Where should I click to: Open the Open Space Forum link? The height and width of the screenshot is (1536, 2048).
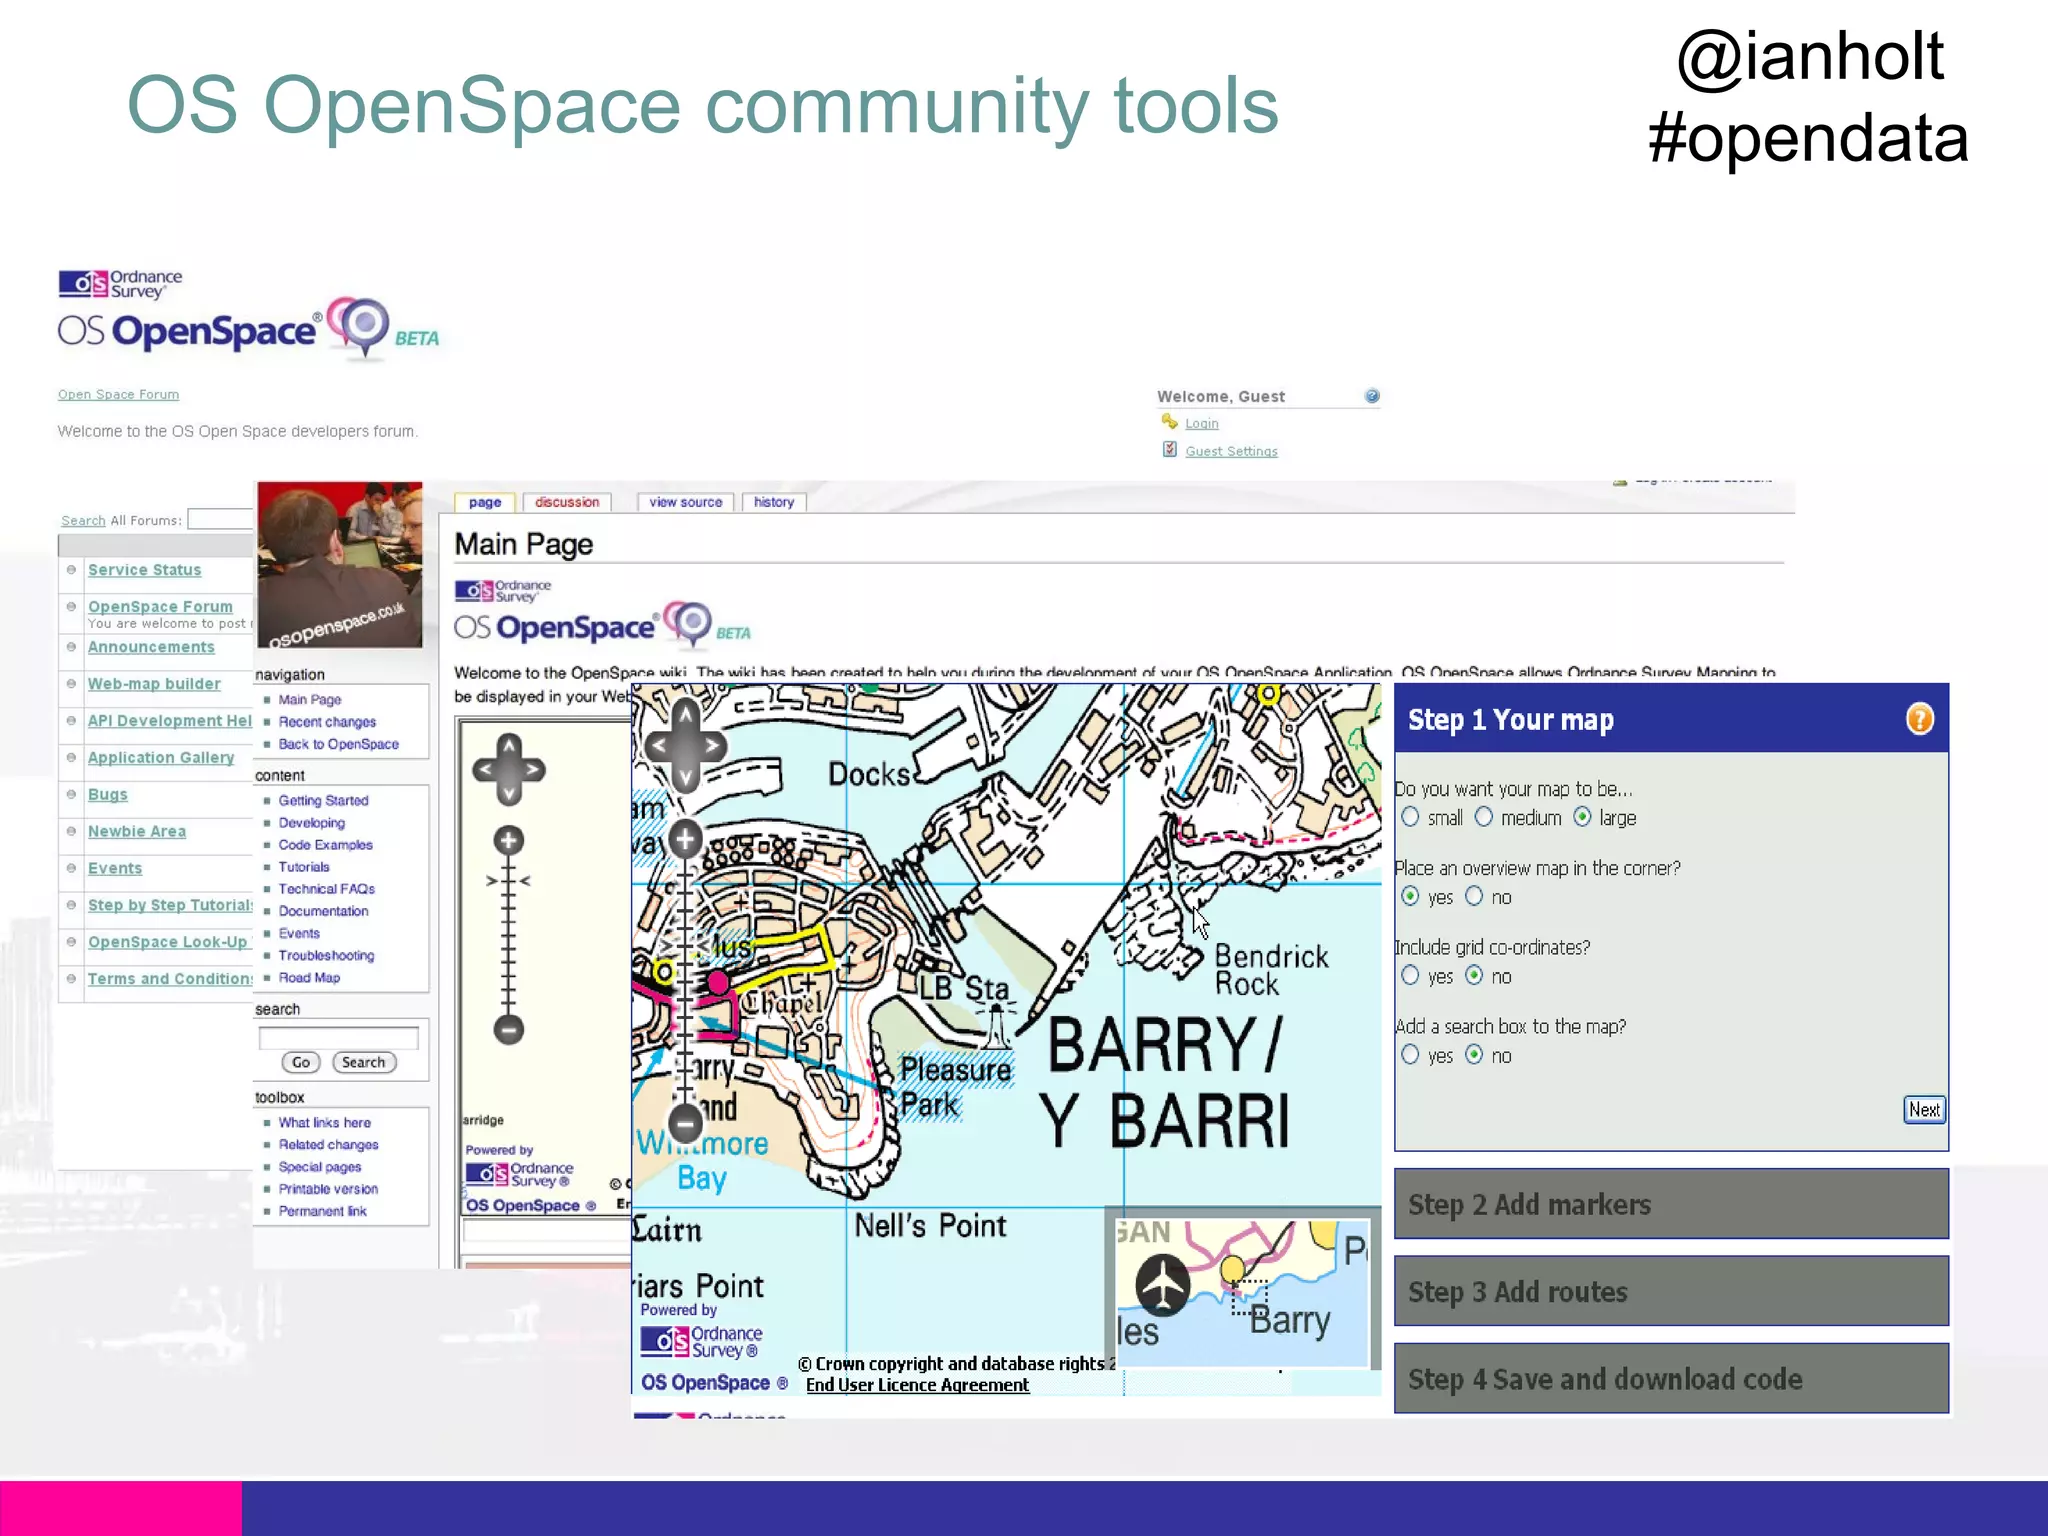(118, 395)
